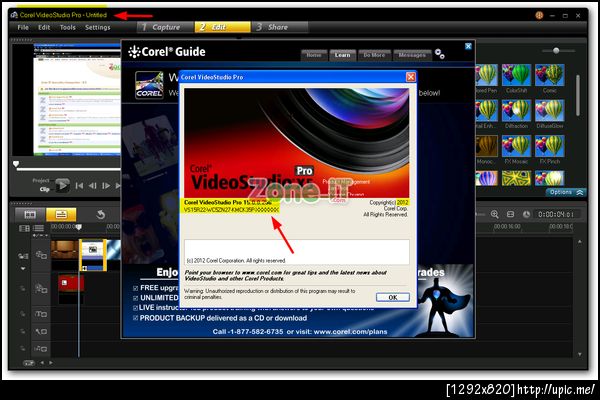Close the Corel Guide window
The height and width of the screenshot is (400, 600).
coord(468,46)
